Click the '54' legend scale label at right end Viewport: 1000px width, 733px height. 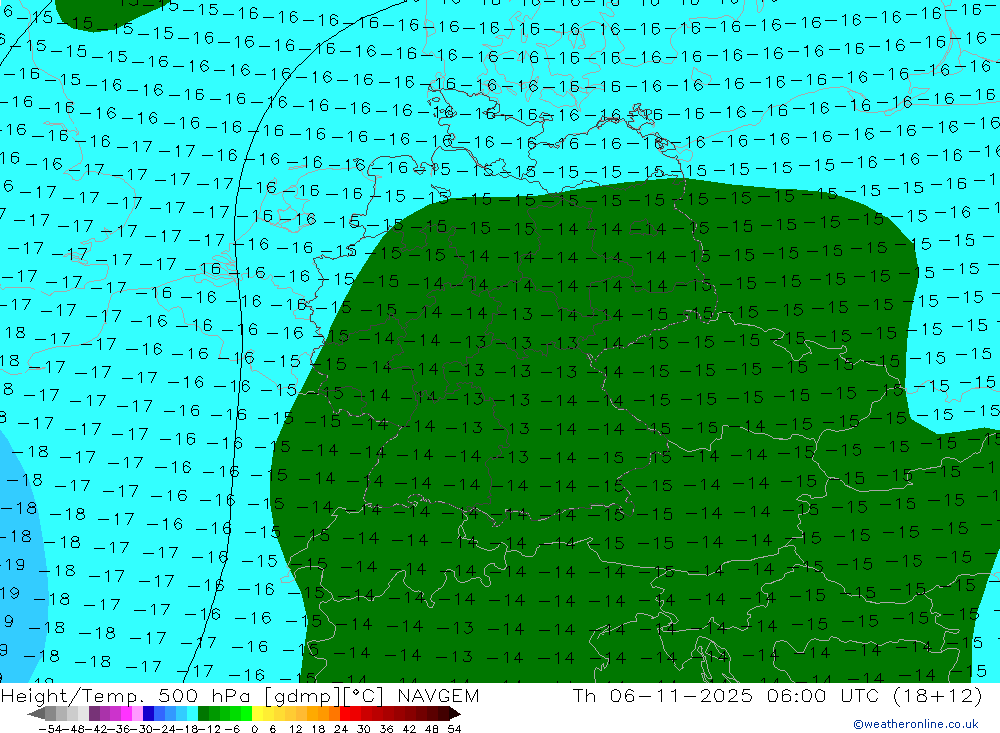coord(454,729)
